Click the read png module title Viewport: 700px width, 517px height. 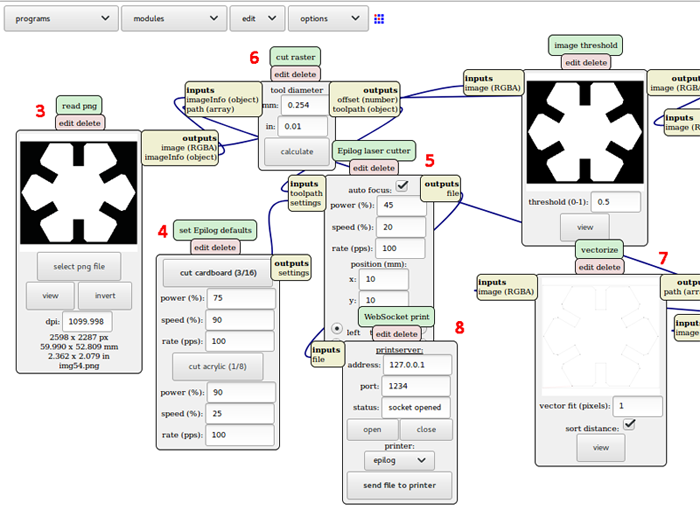click(79, 106)
